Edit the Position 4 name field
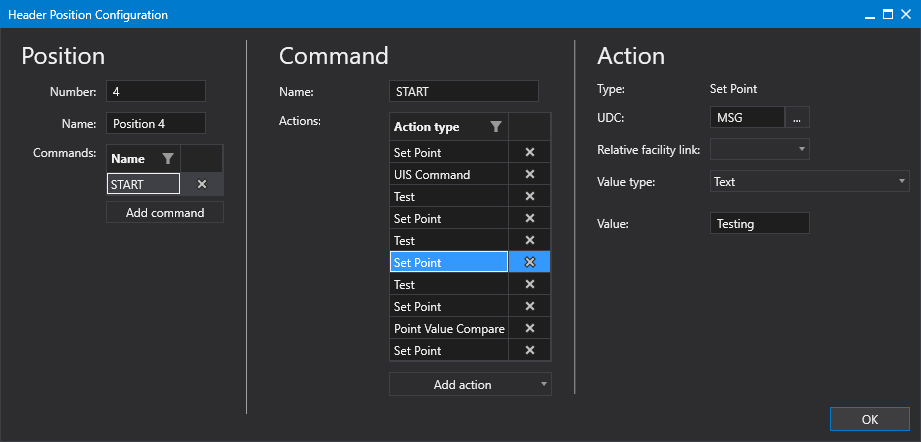 coord(156,124)
